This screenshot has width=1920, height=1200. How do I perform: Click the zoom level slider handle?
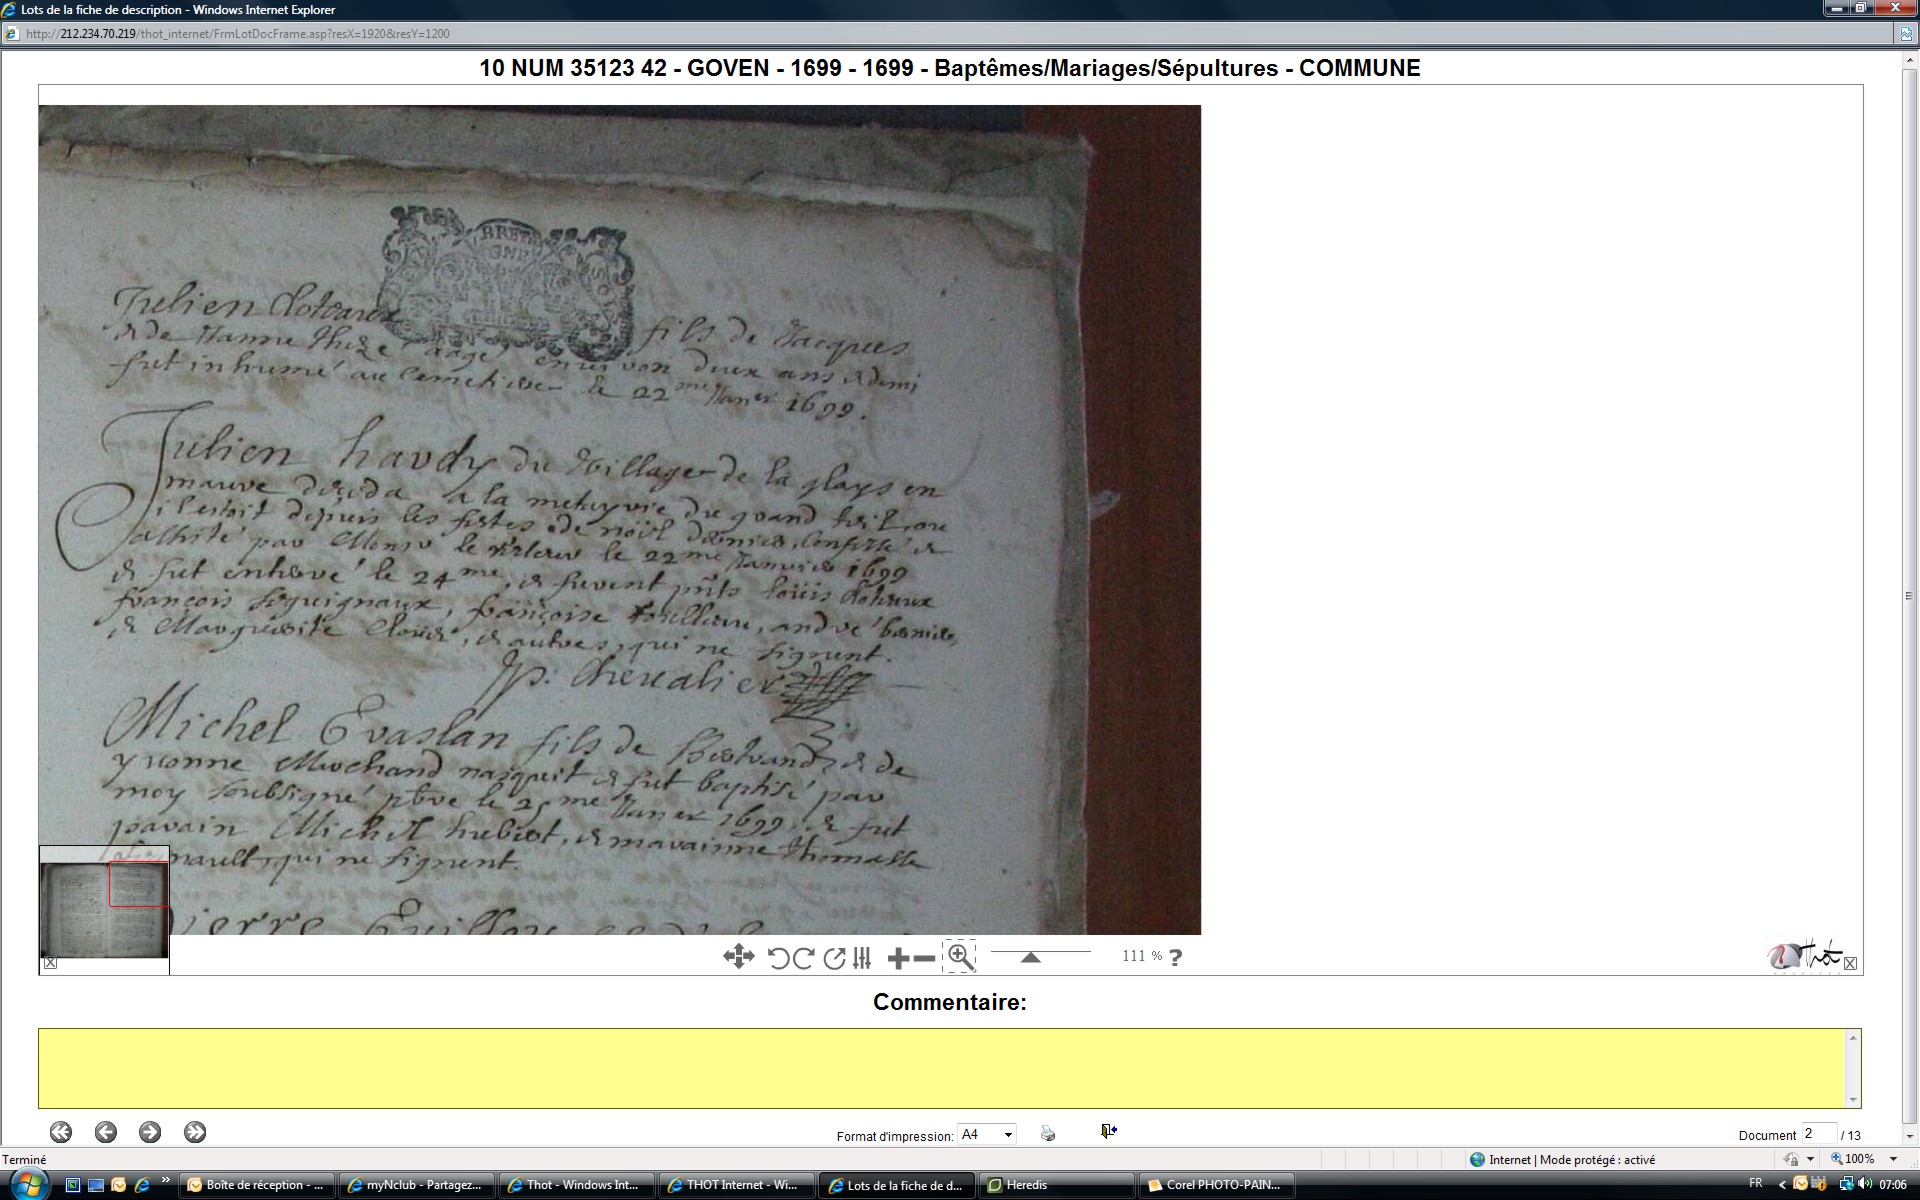pos(1030,957)
